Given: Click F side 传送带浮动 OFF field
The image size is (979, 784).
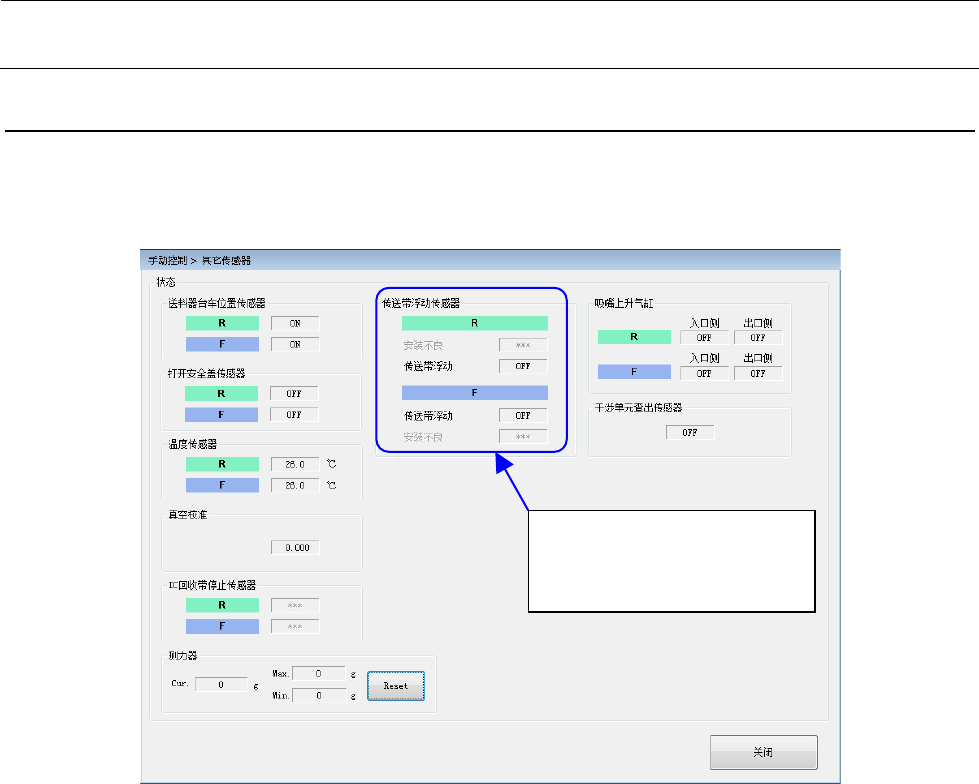Looking at the screenshot, I should point(523,415).
